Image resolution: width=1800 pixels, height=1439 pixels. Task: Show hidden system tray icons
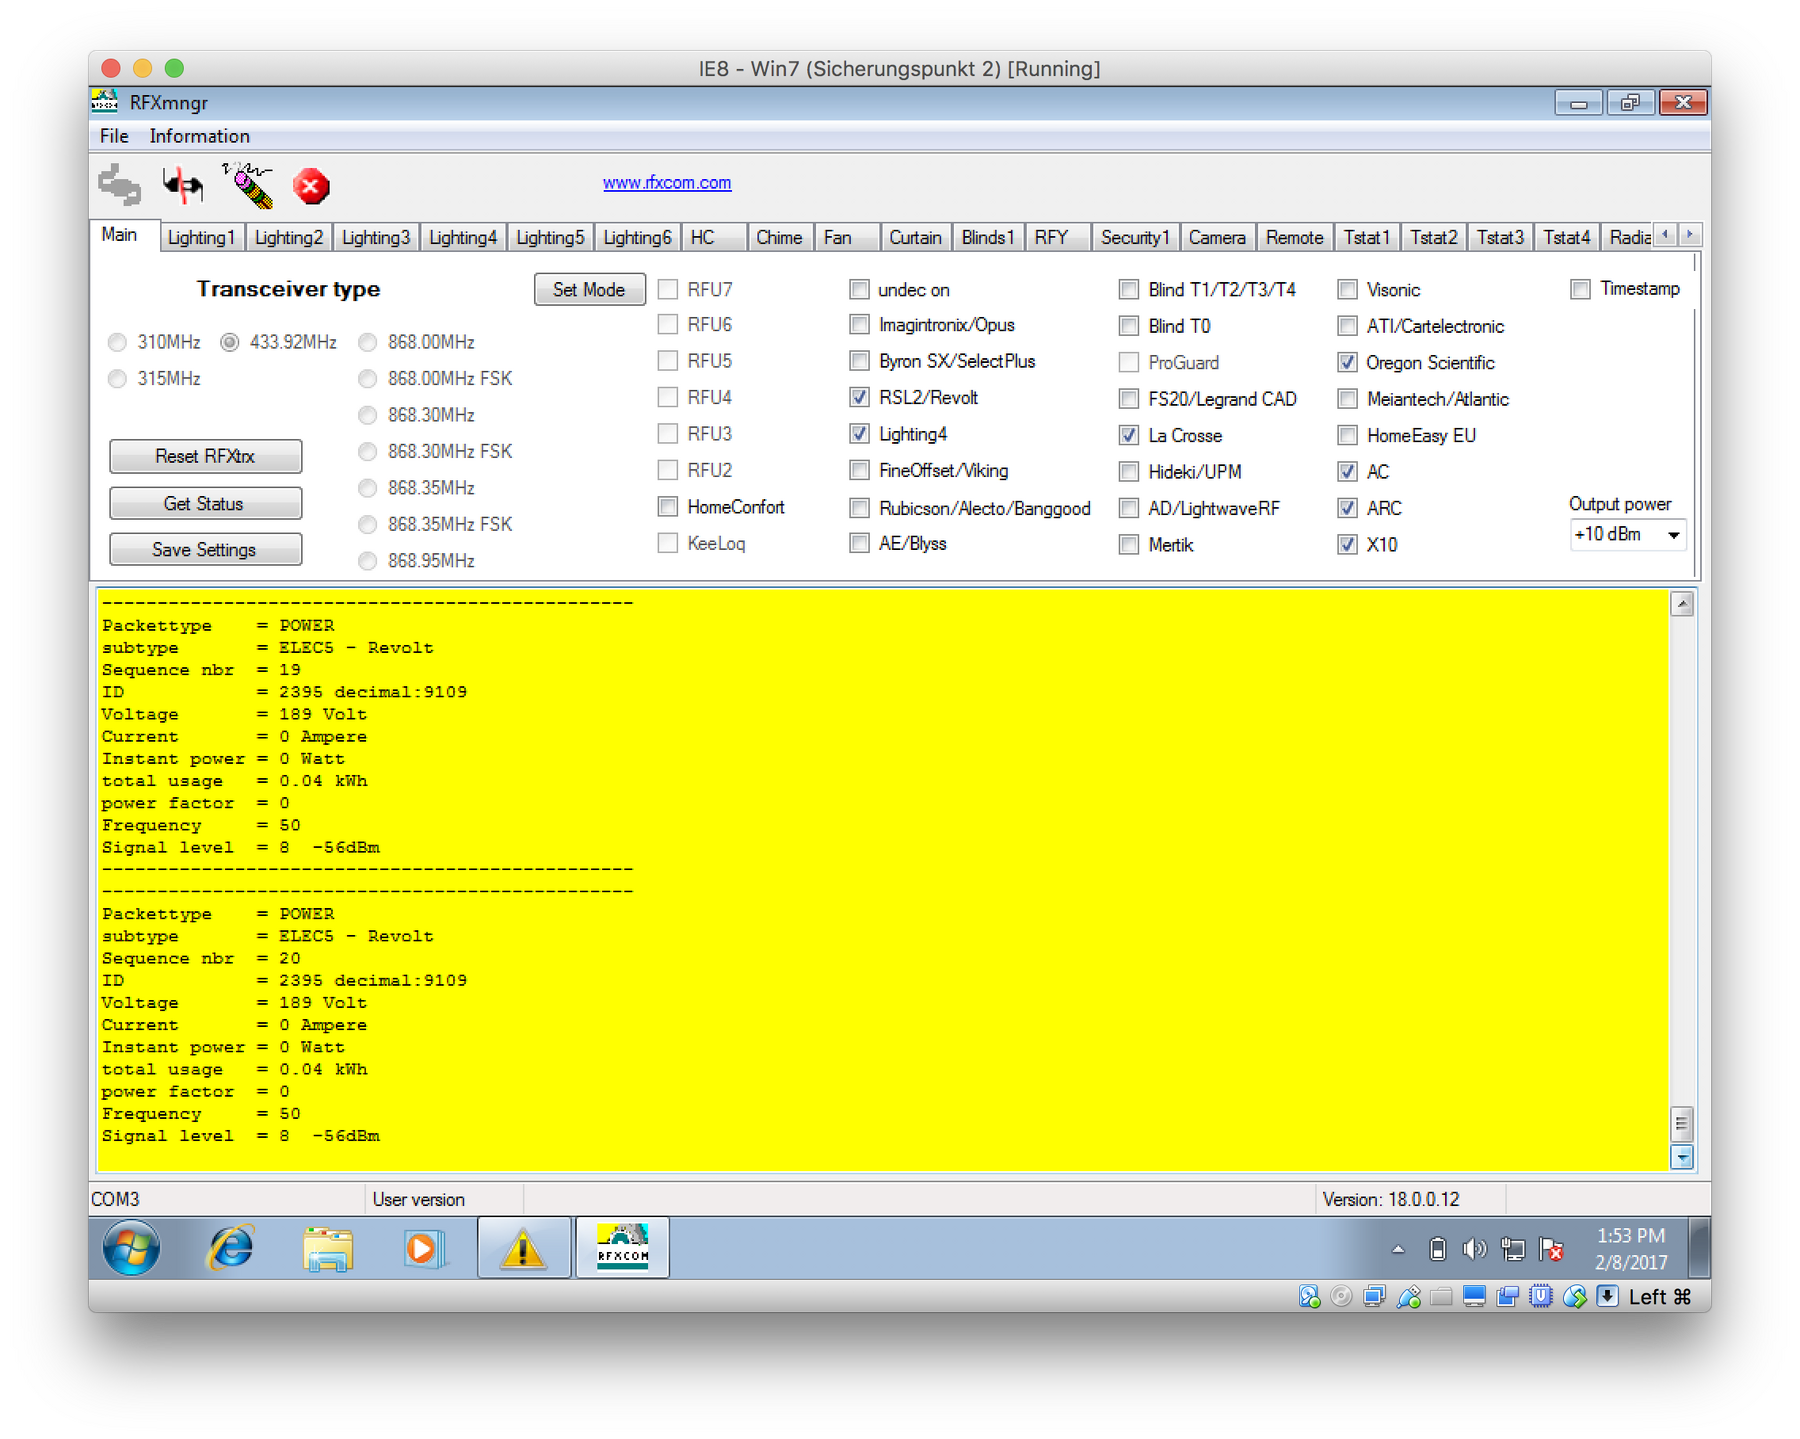pos(1398,1249)
